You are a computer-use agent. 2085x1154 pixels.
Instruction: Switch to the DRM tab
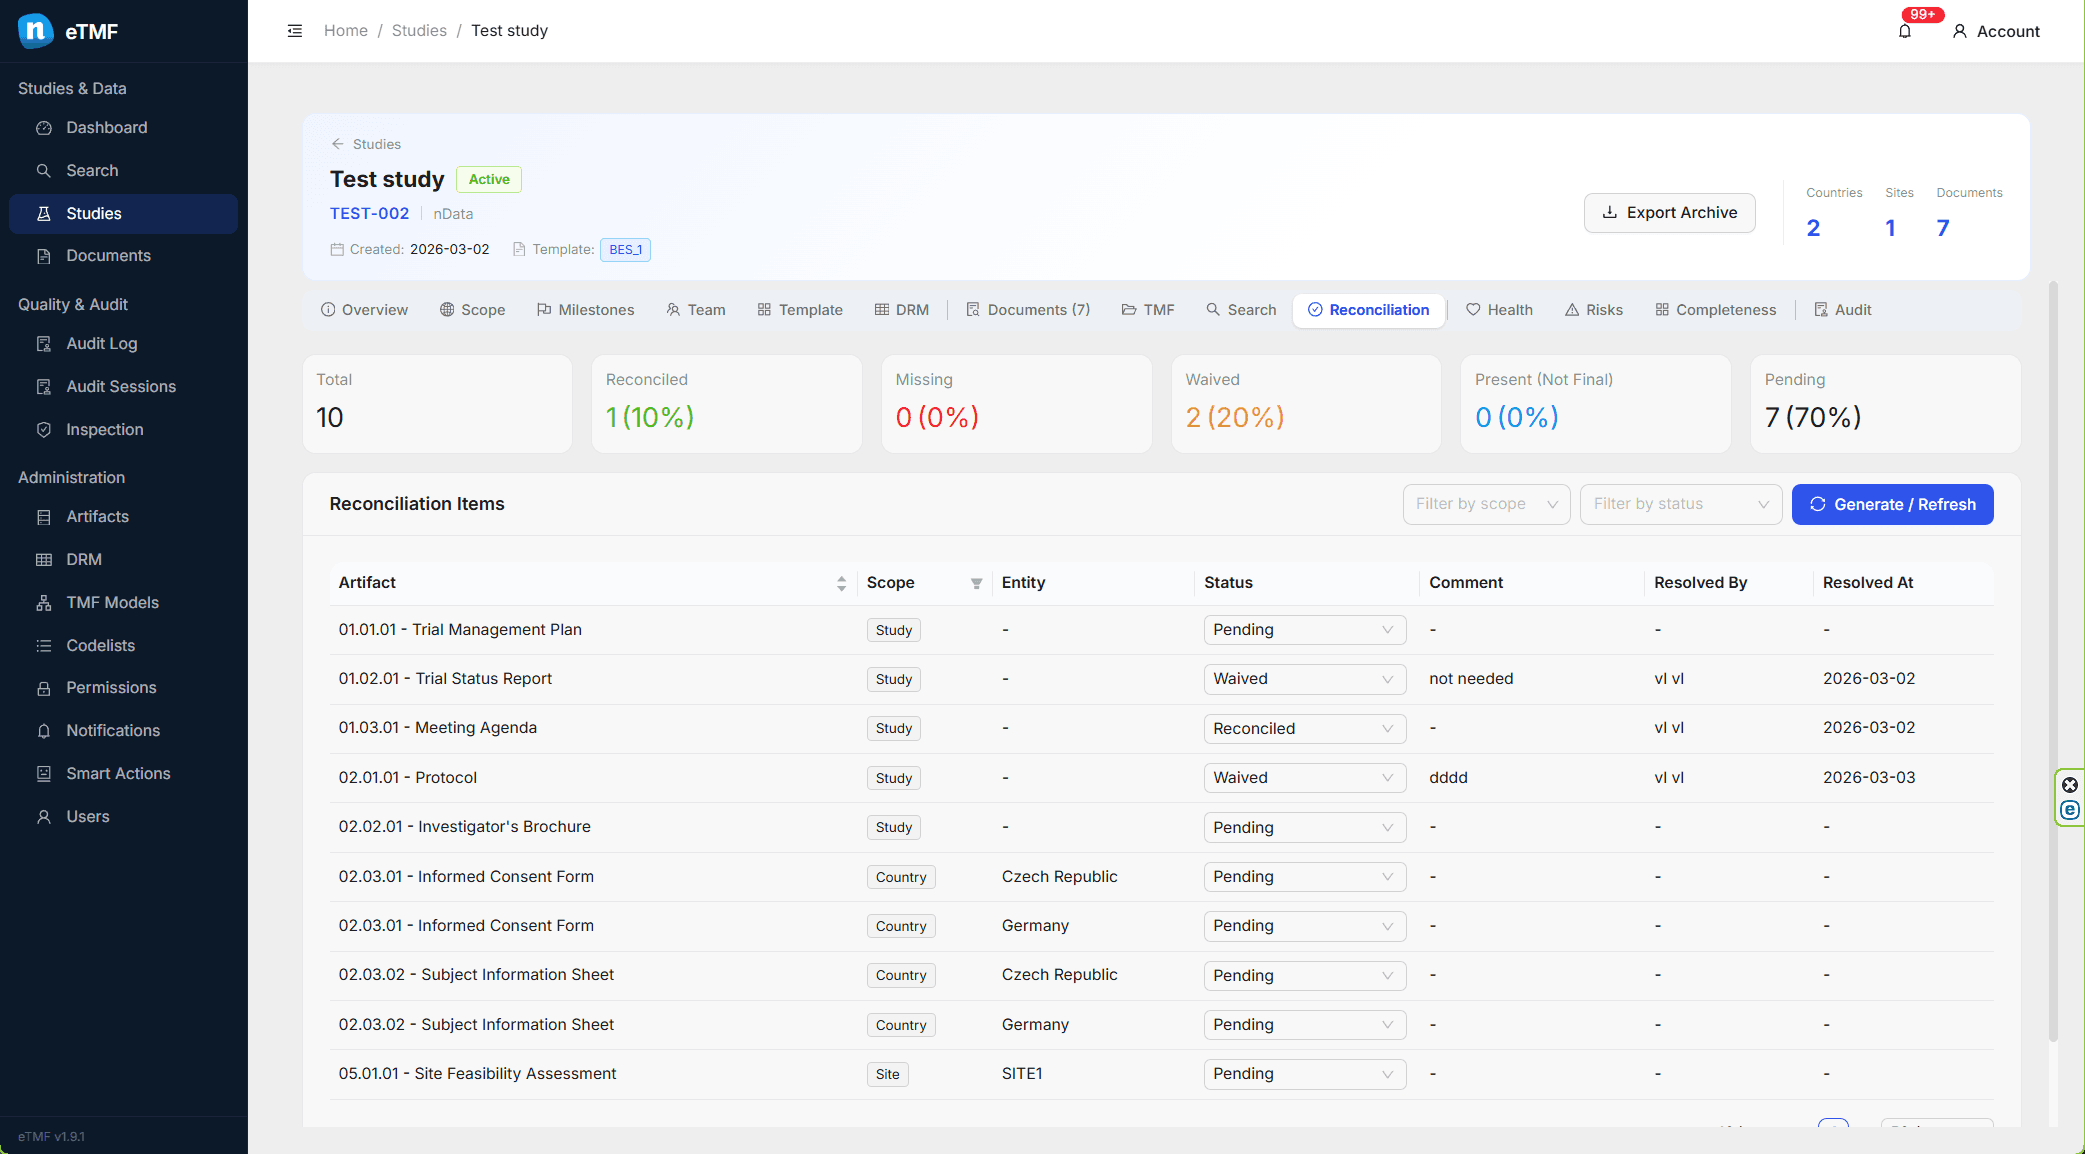click(x=902, y=310)
